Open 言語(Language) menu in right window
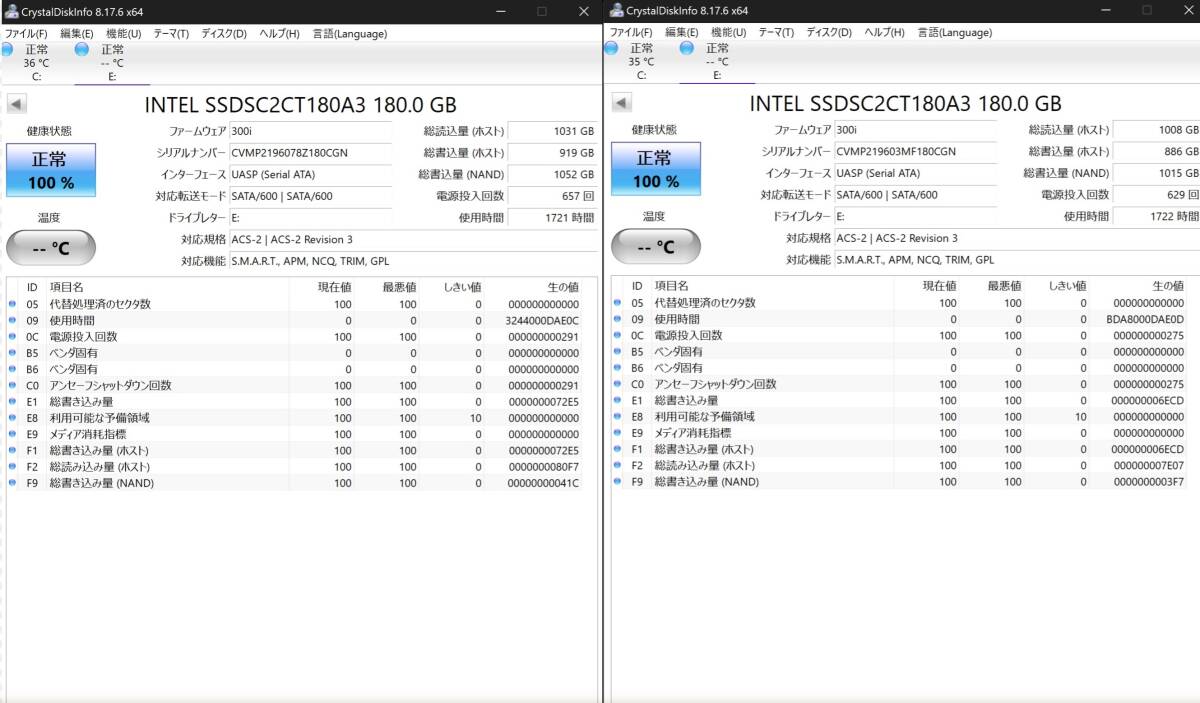Viewport: 1200px width, 703px height. tap(954, 32)
